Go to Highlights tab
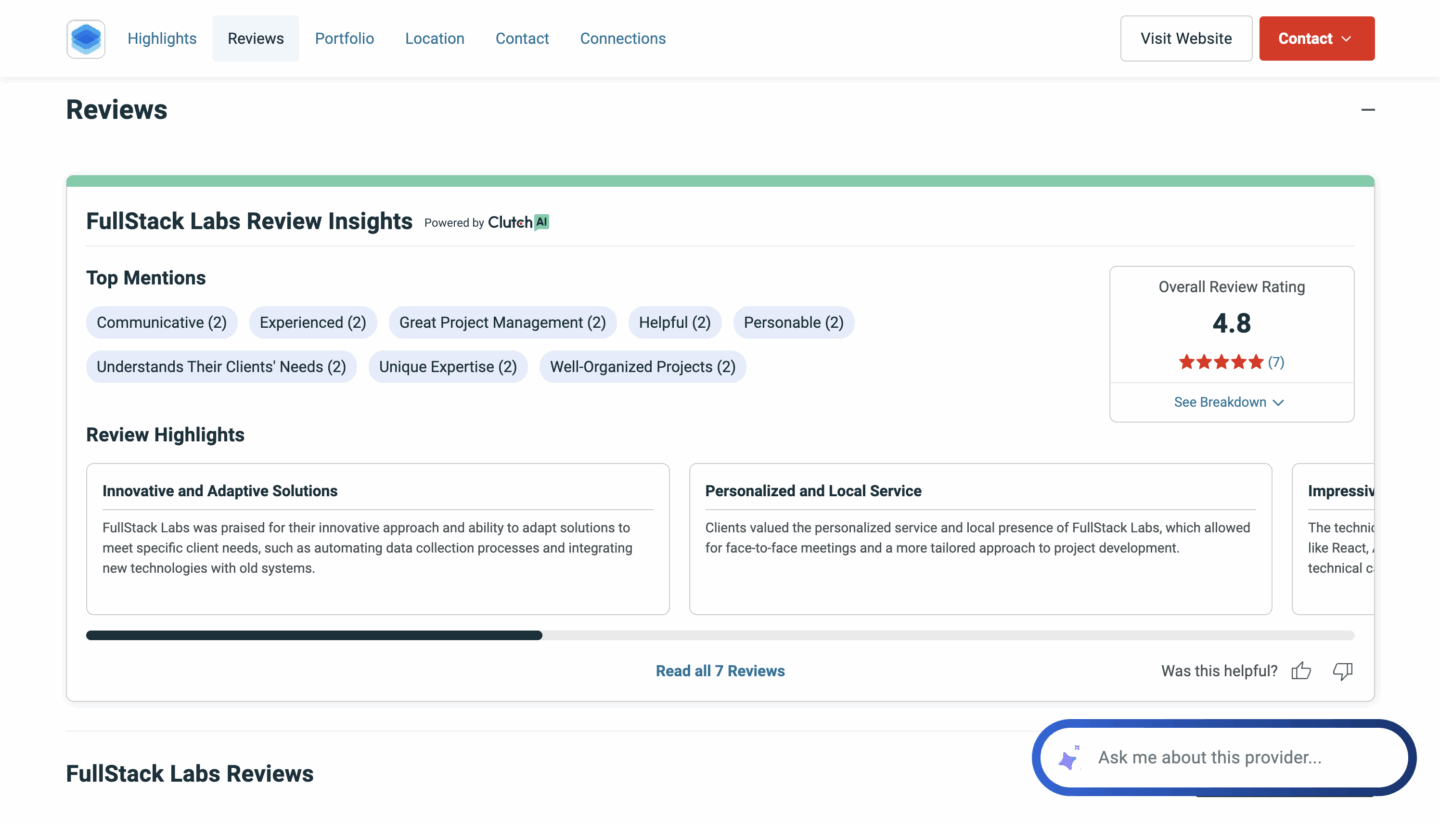 tap(162, 38)
